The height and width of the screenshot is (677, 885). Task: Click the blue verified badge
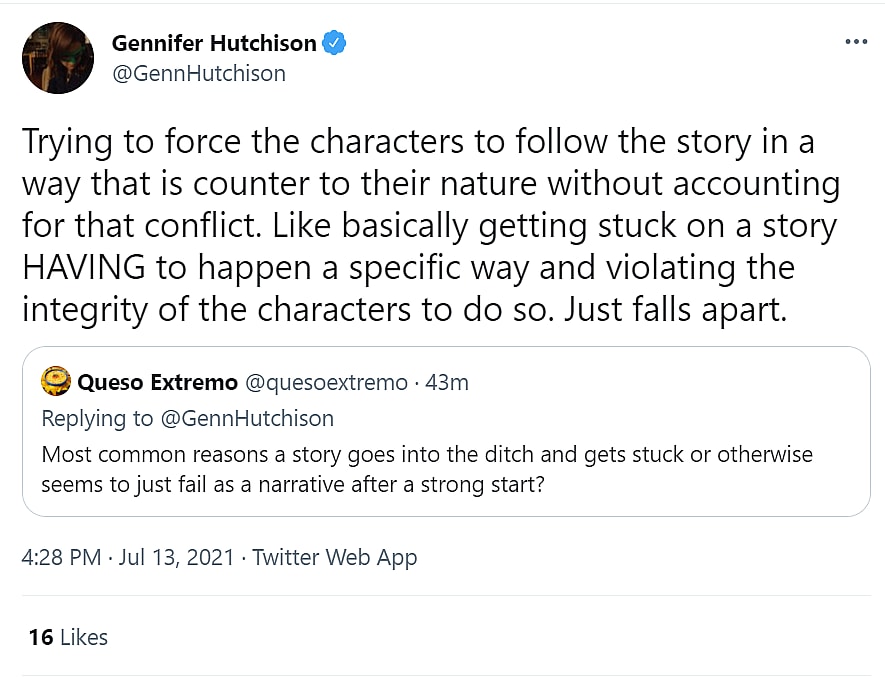[x=335, y=43]
